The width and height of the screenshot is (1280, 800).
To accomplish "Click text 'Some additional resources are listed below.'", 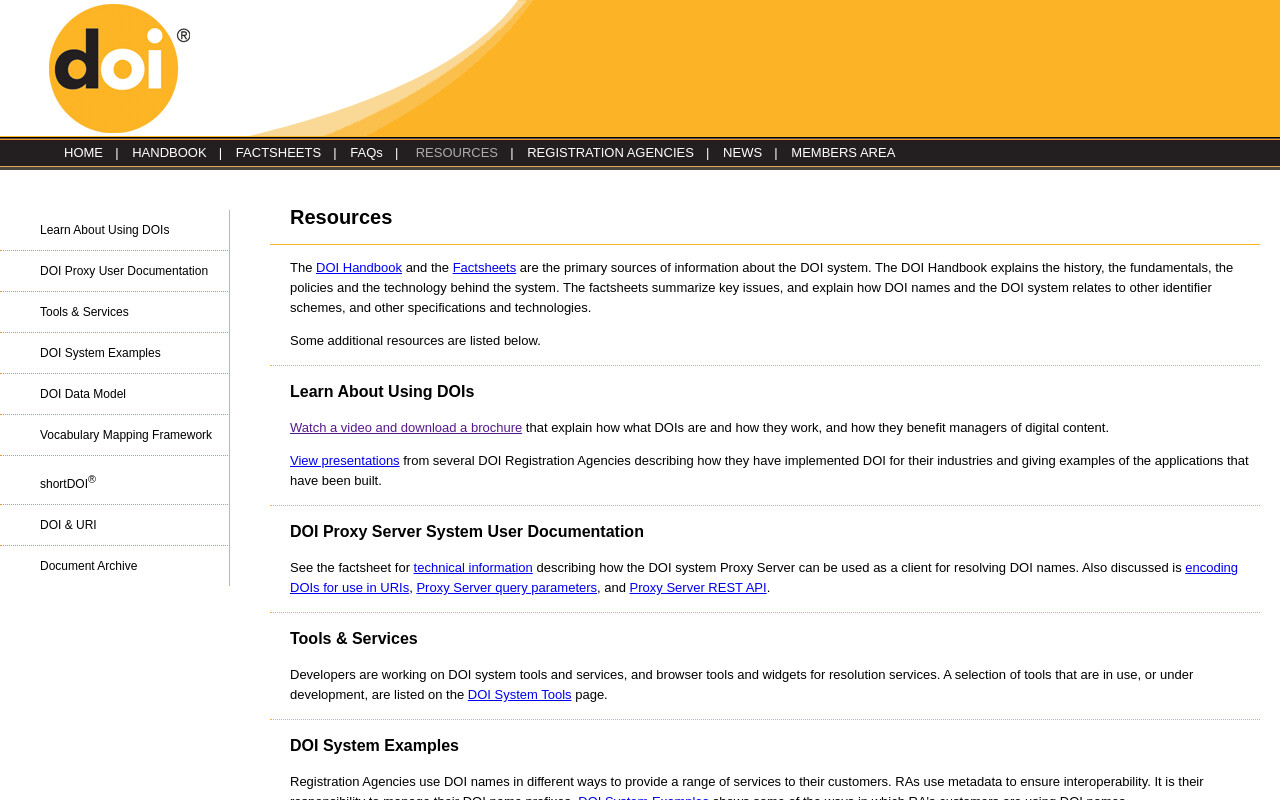I will pyautogui.click(x=415, y=341).
